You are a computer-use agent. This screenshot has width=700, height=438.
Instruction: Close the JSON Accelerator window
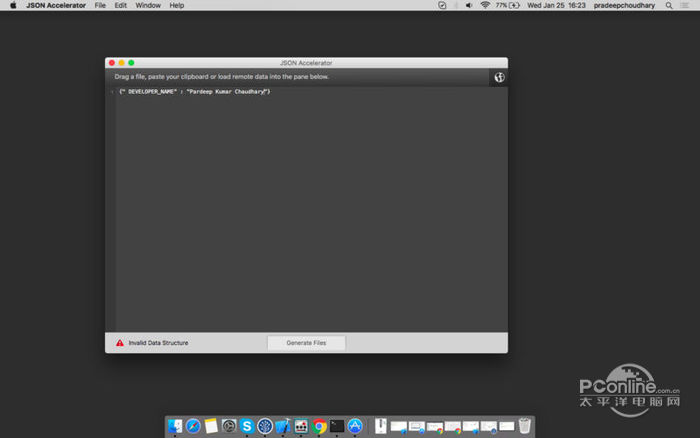click(112, 63)
